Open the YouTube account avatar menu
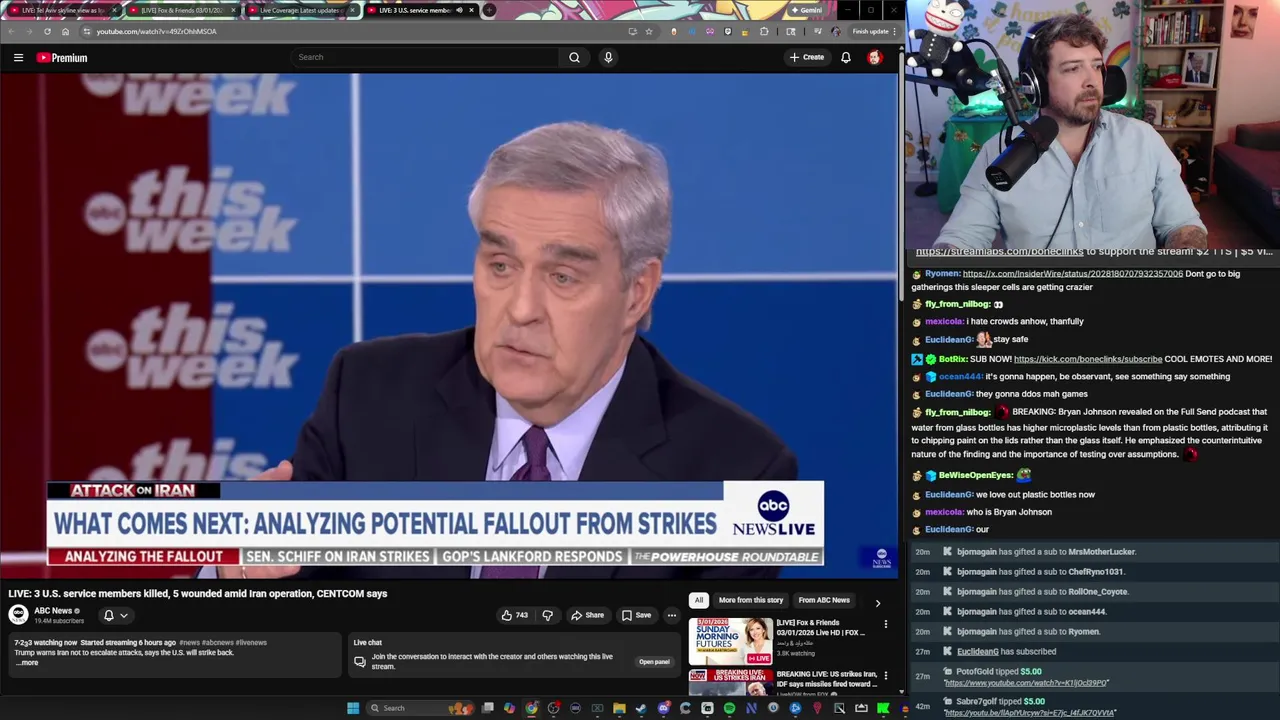 point(875,58)
